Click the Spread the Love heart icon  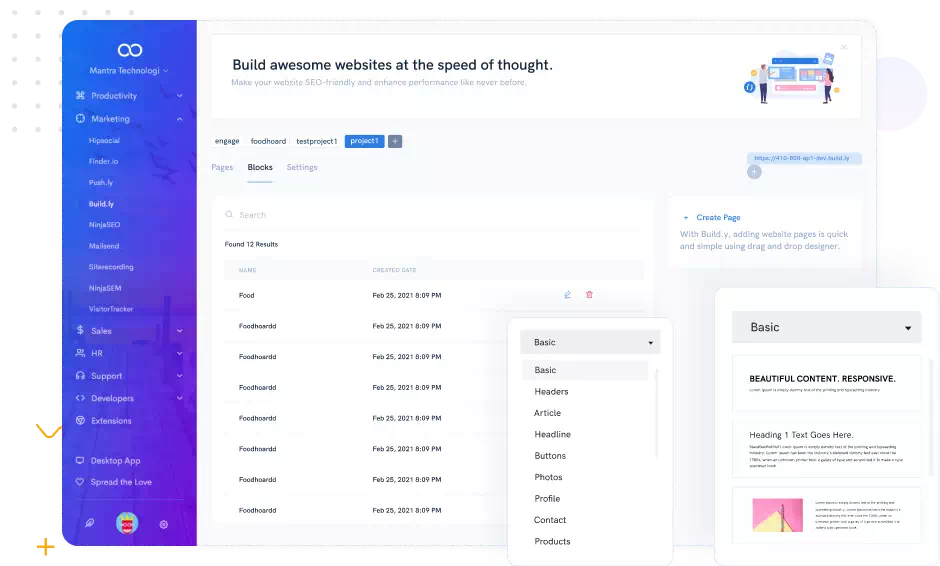tap(80, 481)
